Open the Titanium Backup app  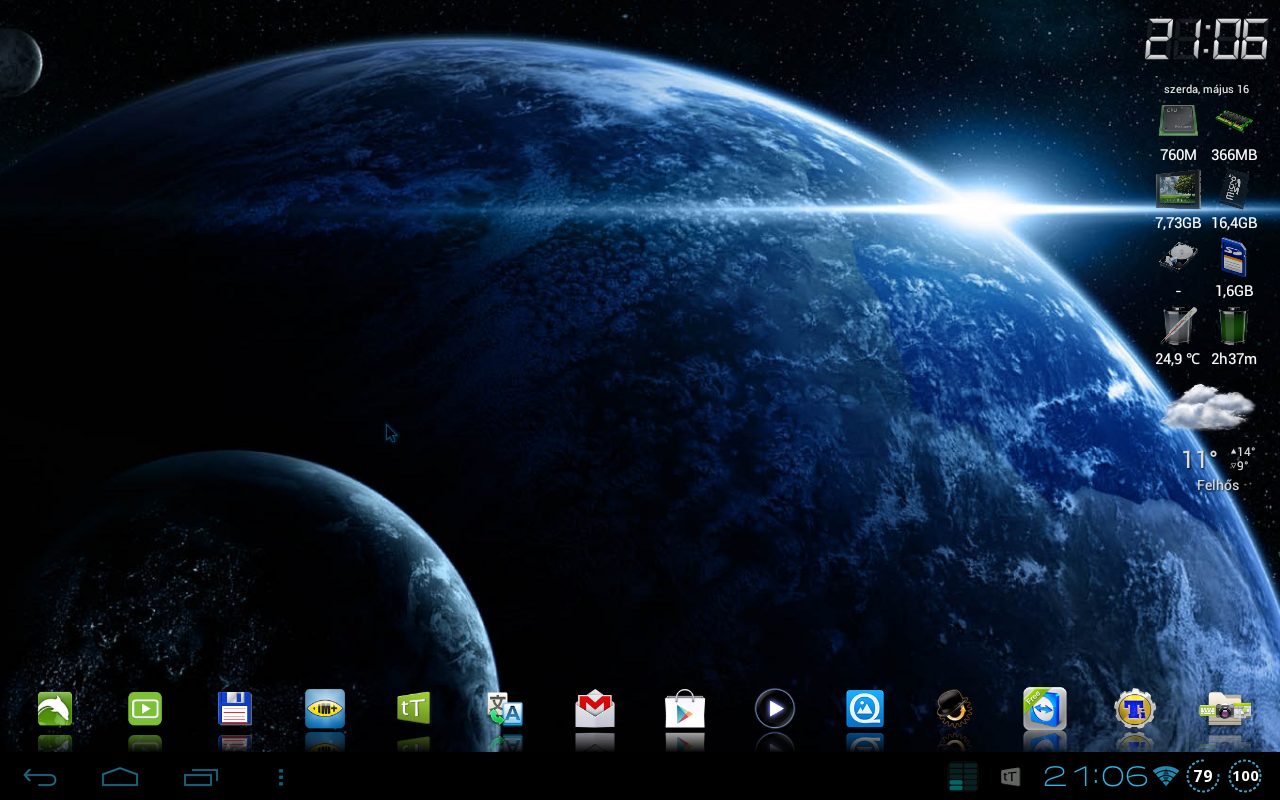pos(1135,709)
